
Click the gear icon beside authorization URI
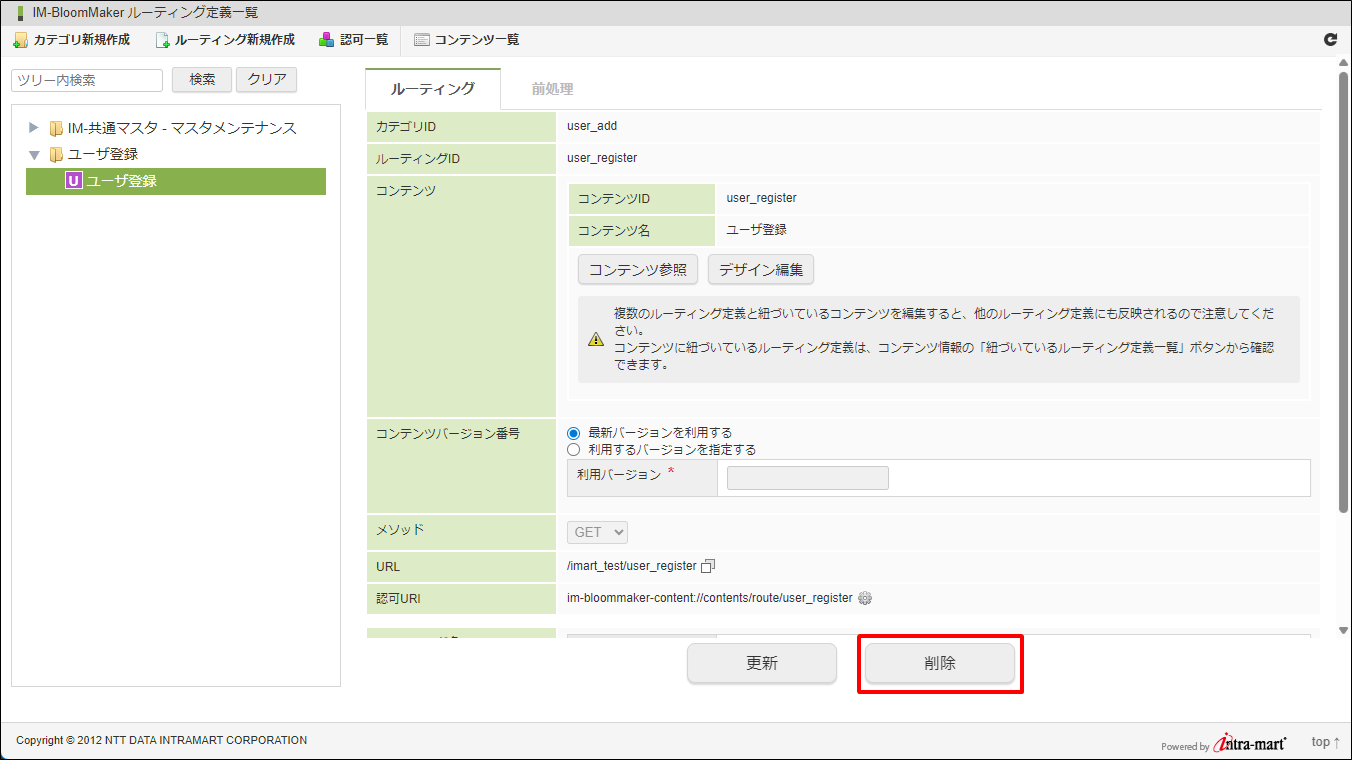point(865,598)
